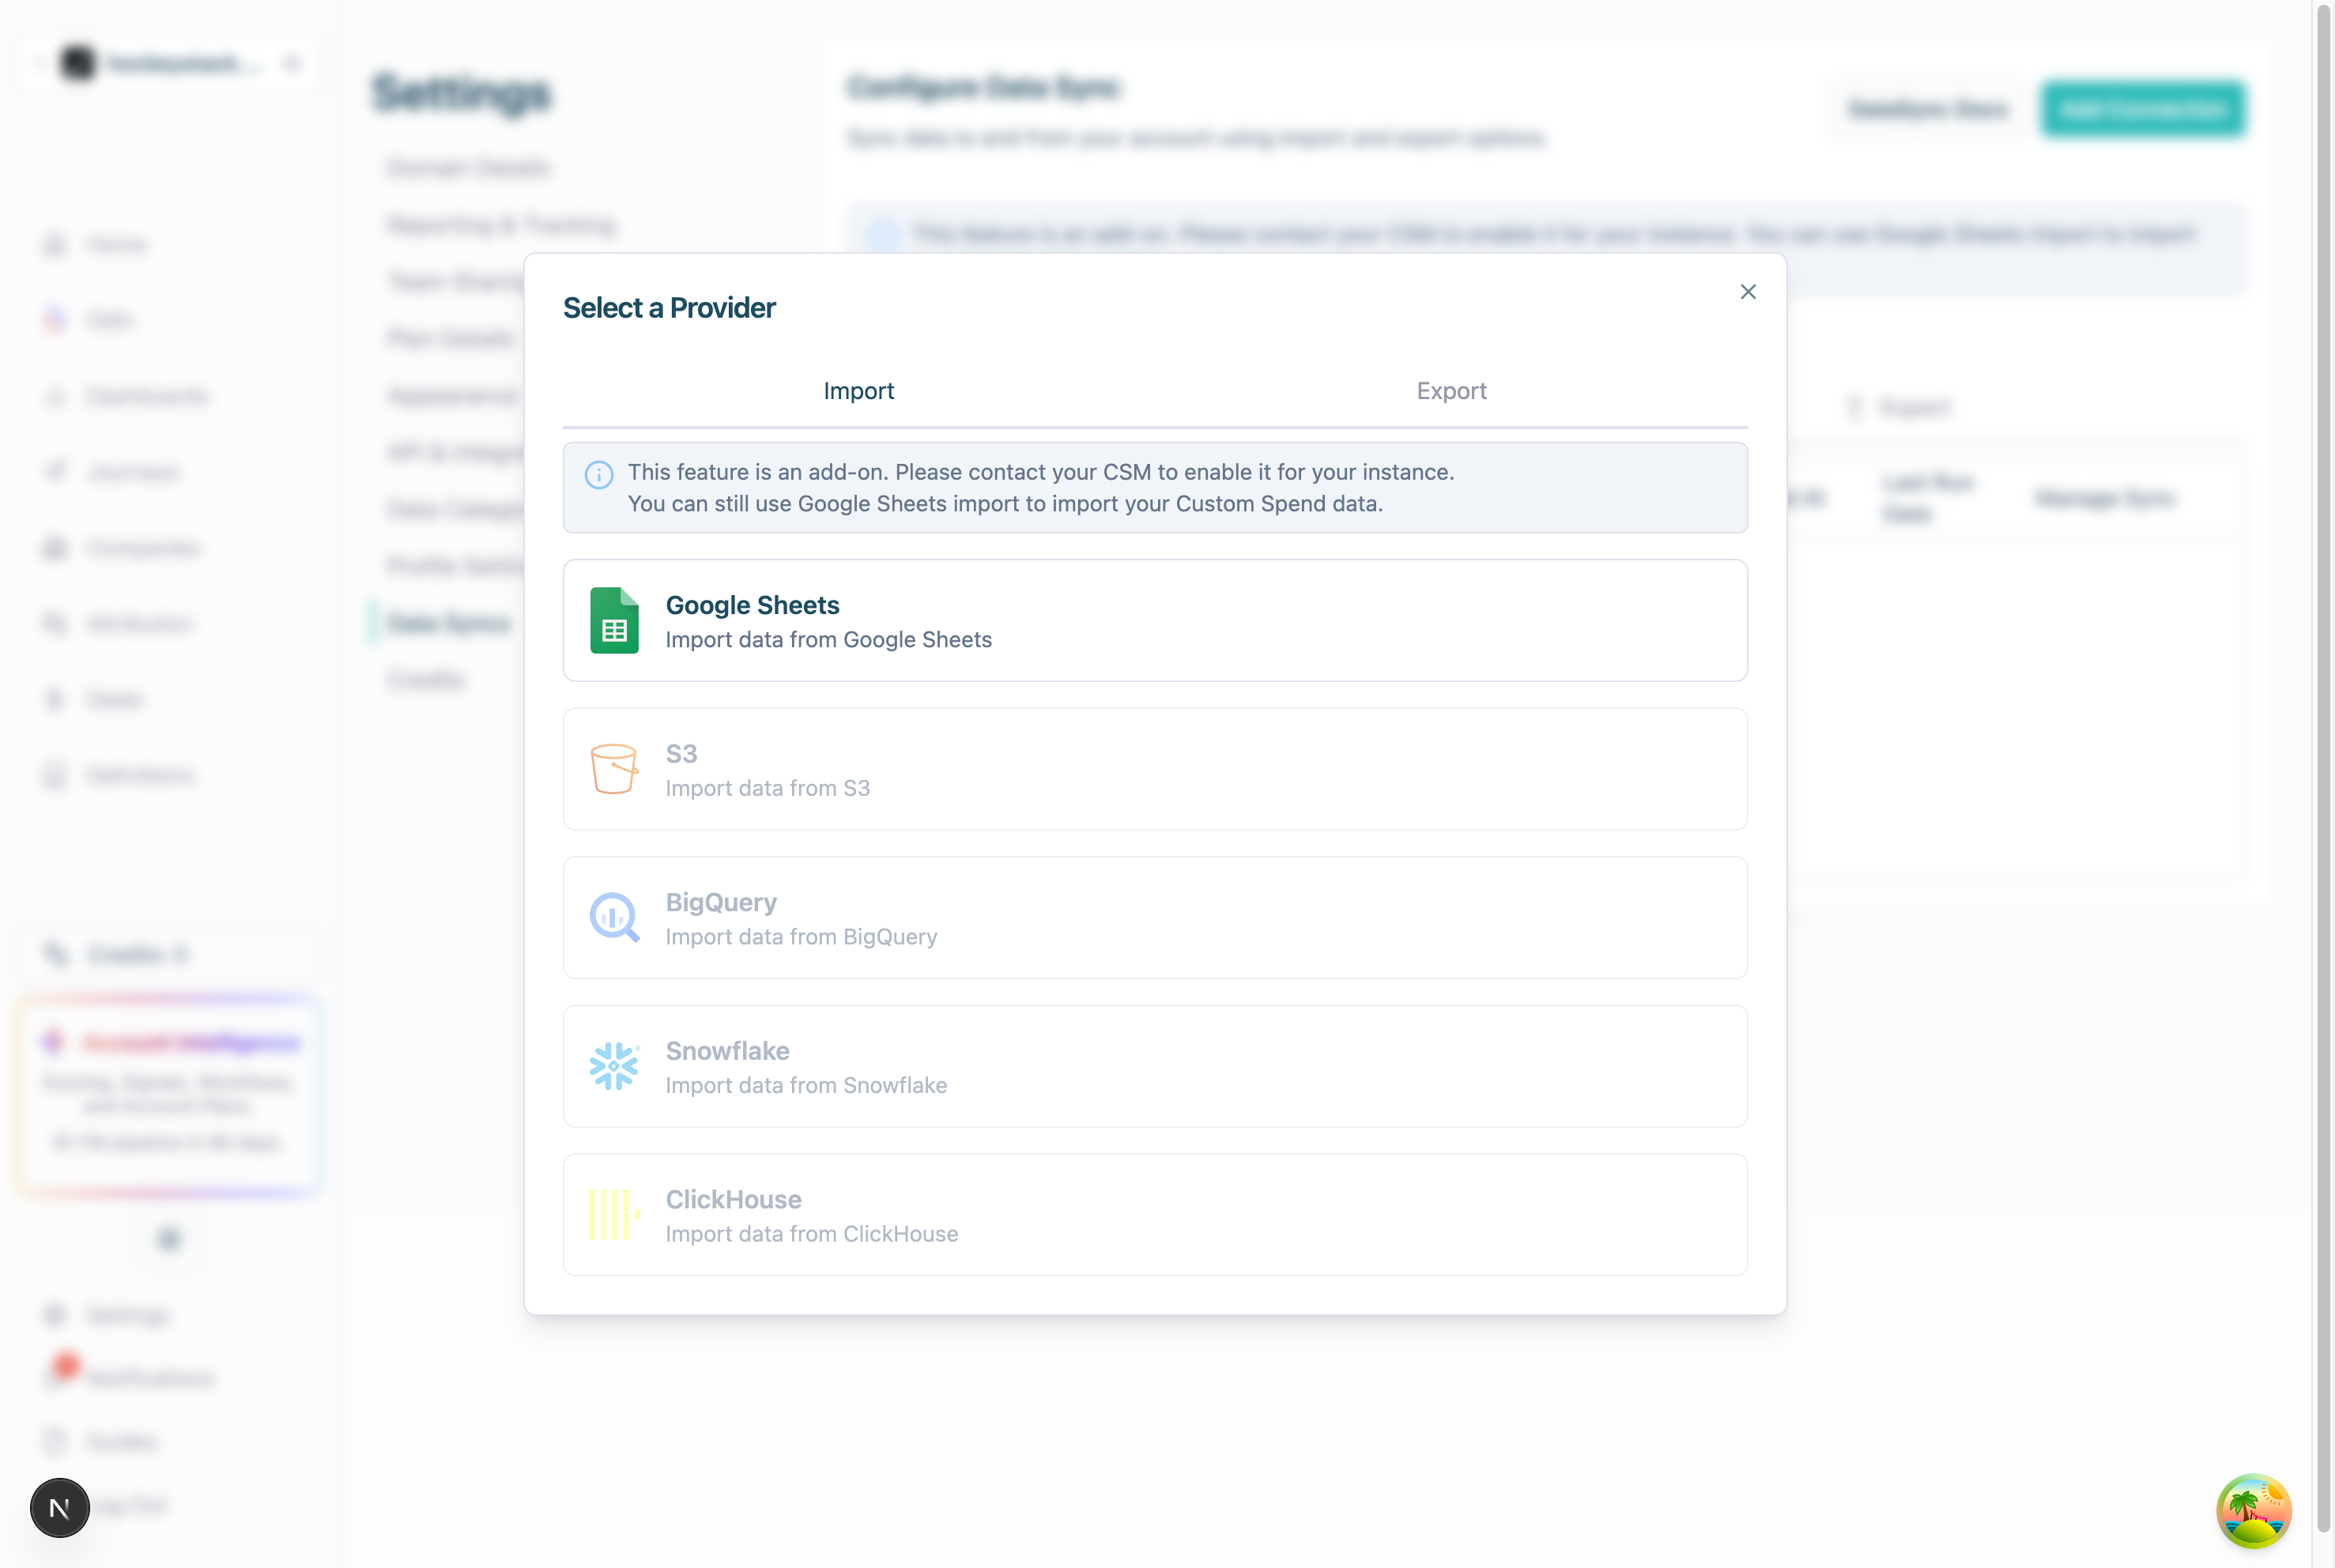This screenshot has height=1568, width=2335.
Task: Click the palm tree beach avatar icon
Action: click(2253, 1510)
